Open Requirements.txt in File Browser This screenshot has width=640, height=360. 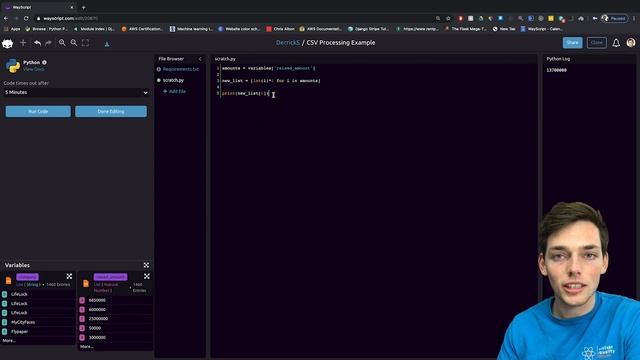(181, 69)
